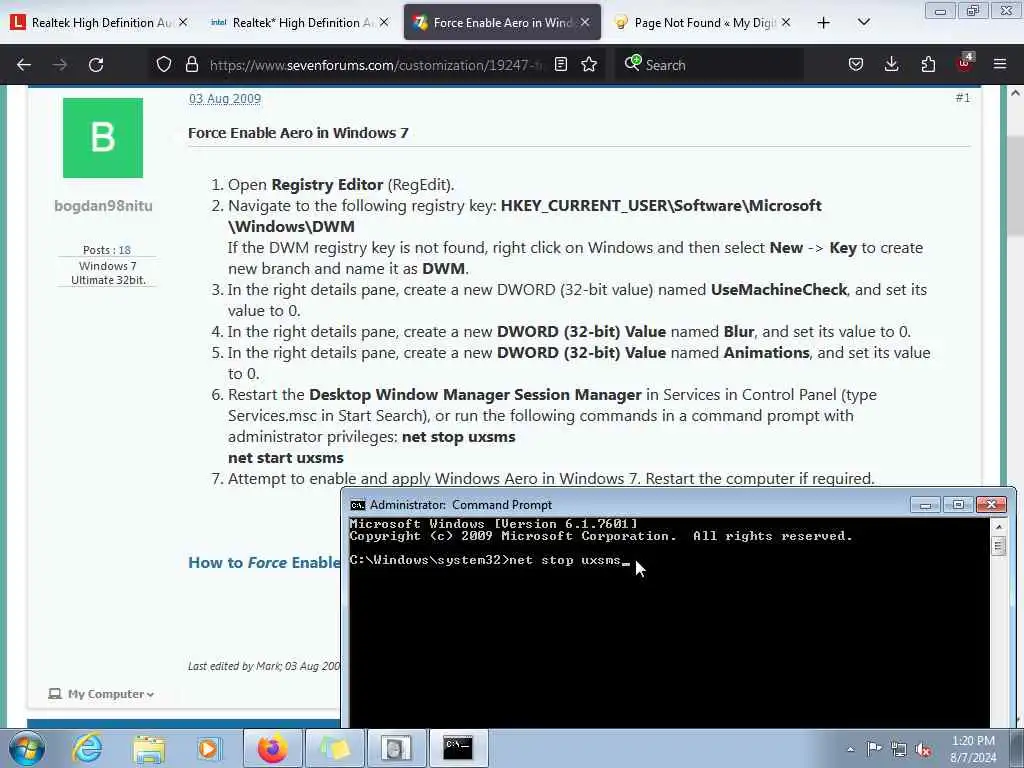The image size is (1024, 768).
Task: Reload the page with the refresh icon
Action: click(x=96, y=65)
